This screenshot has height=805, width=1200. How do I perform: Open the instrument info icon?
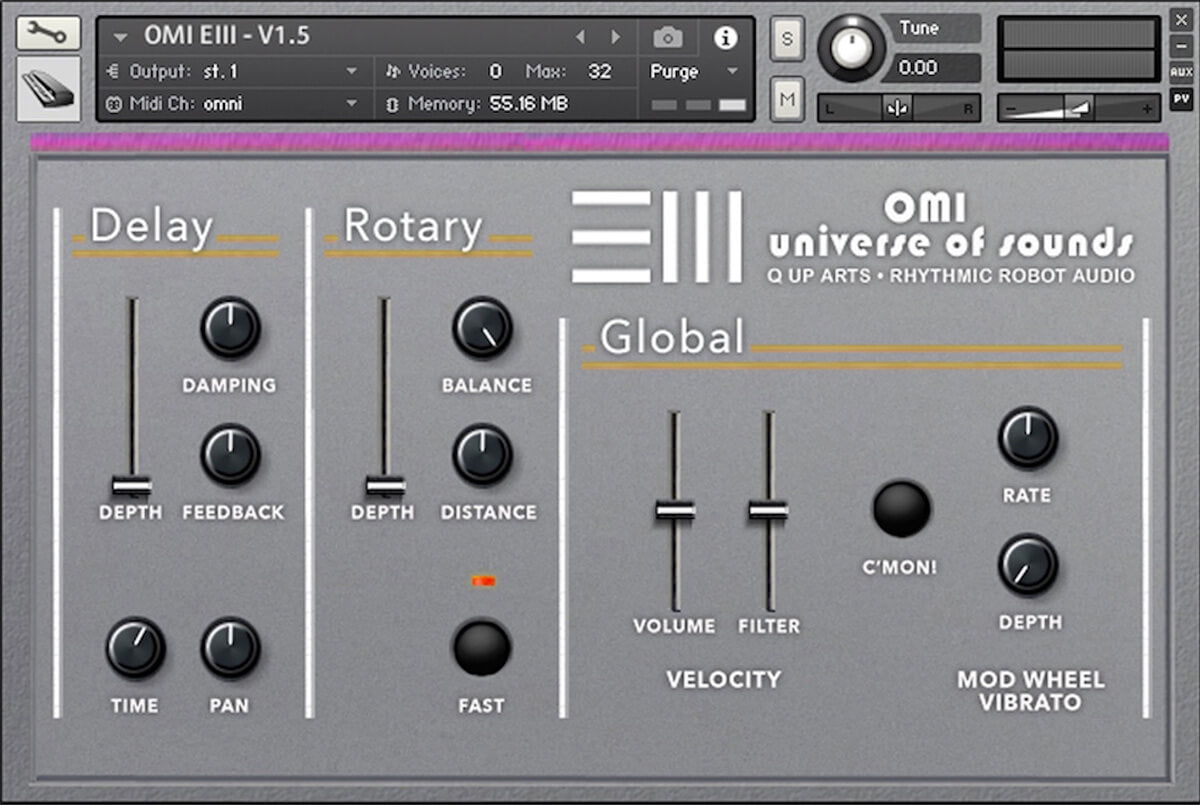pyautogui.click(x=724, y=38)
